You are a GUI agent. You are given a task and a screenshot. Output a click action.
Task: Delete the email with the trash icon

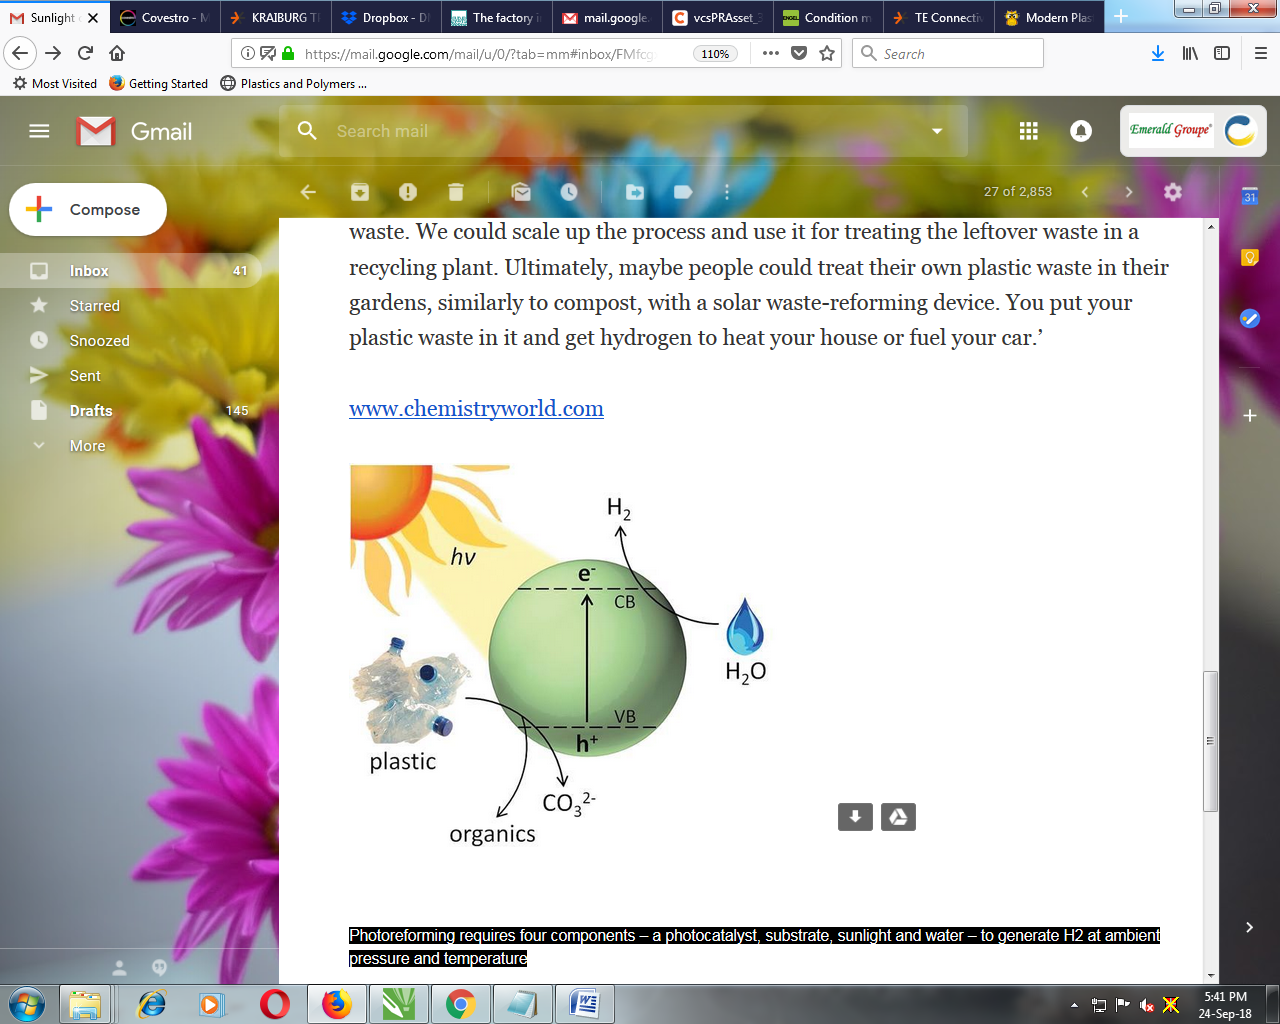[x=456, y=192]
